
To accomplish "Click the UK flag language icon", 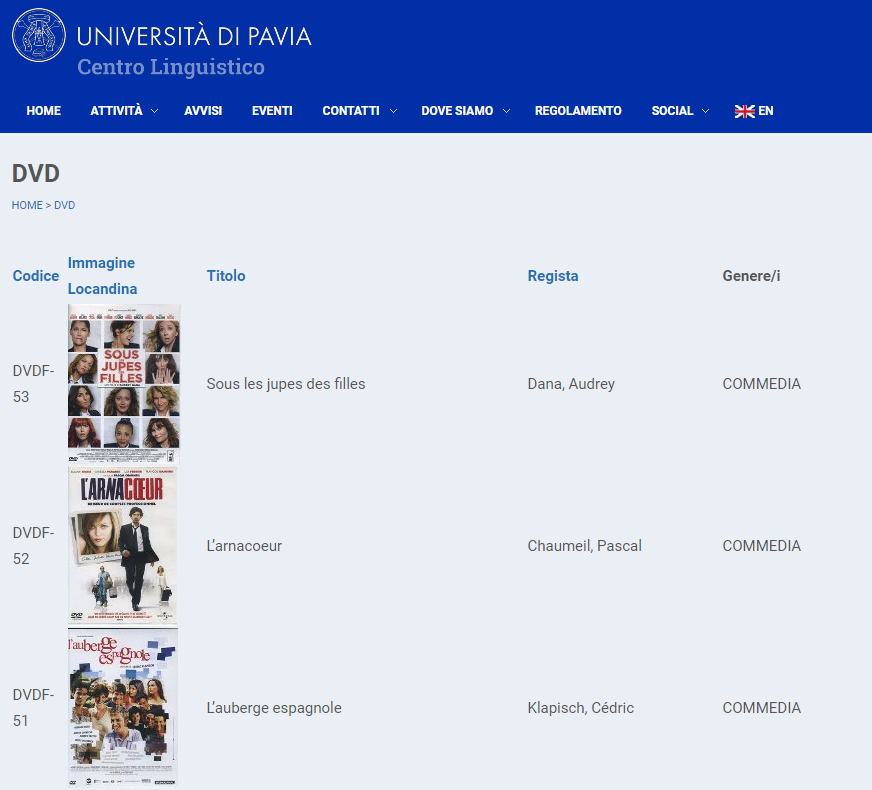I will click(744, 111).
